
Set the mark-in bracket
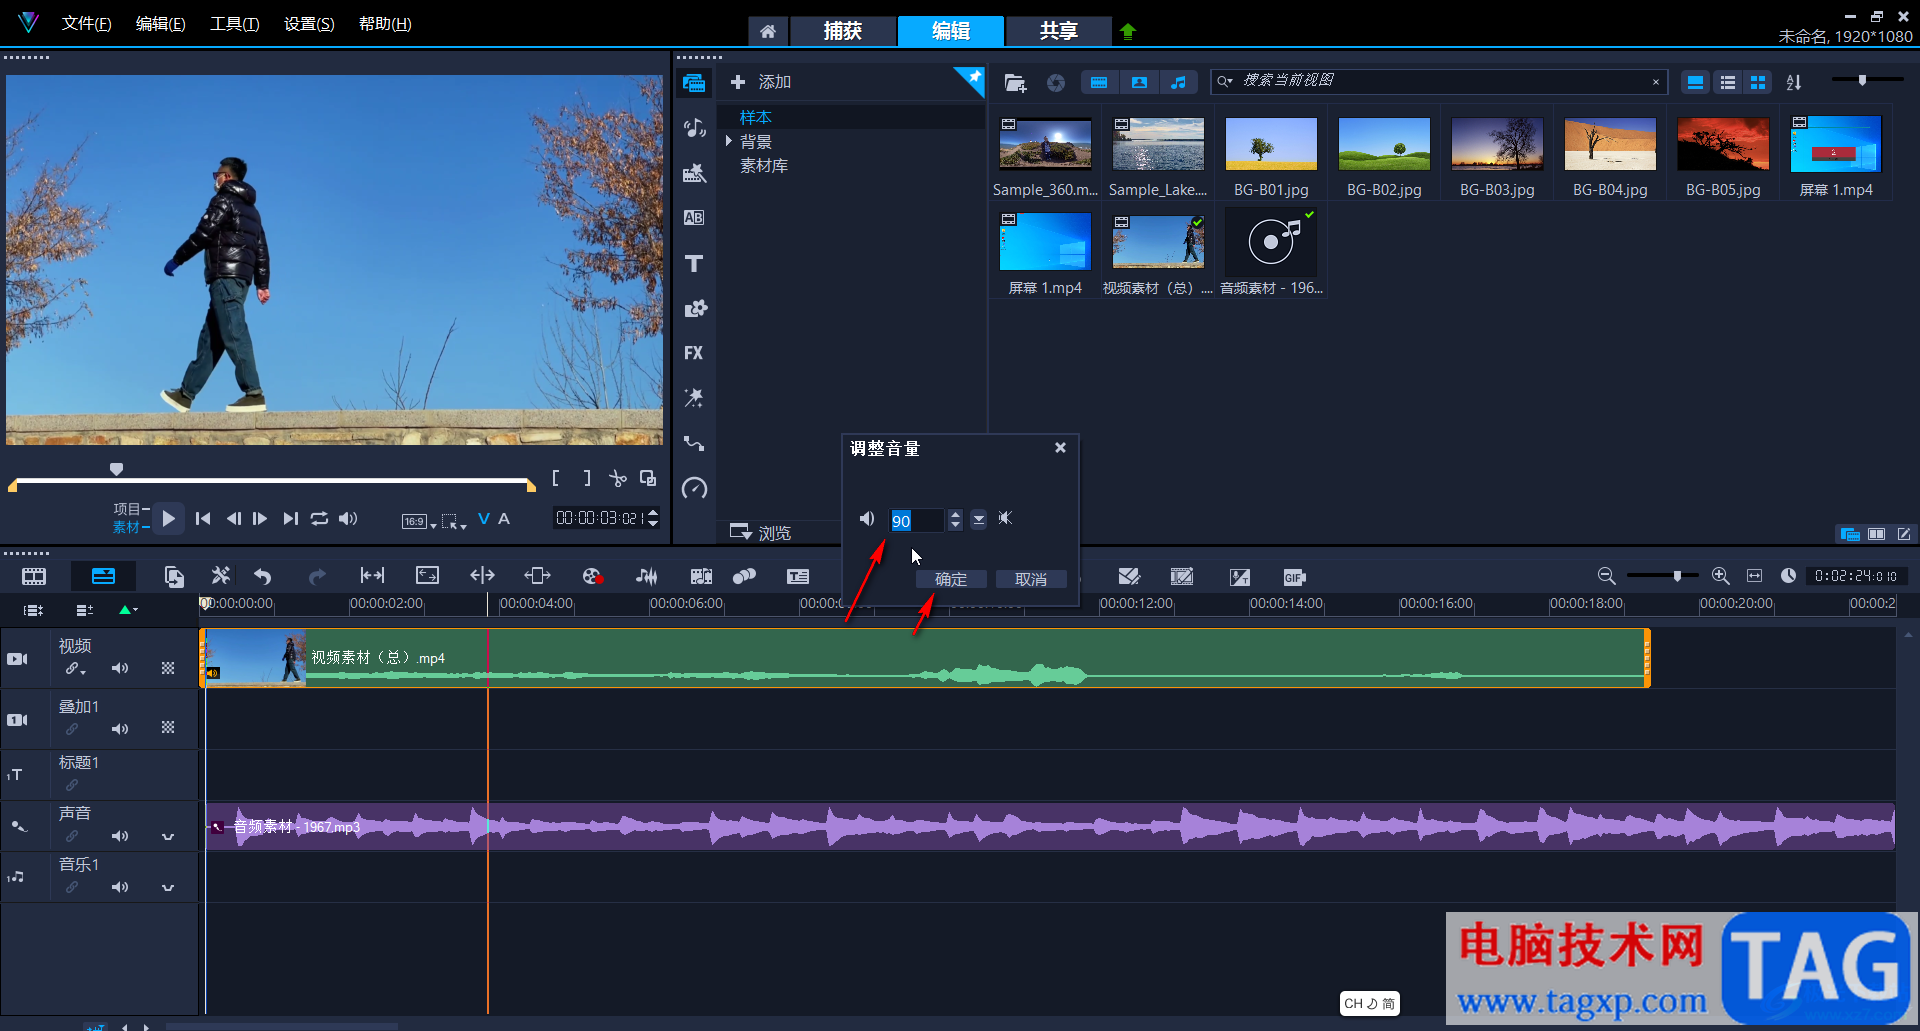point(556,479)
